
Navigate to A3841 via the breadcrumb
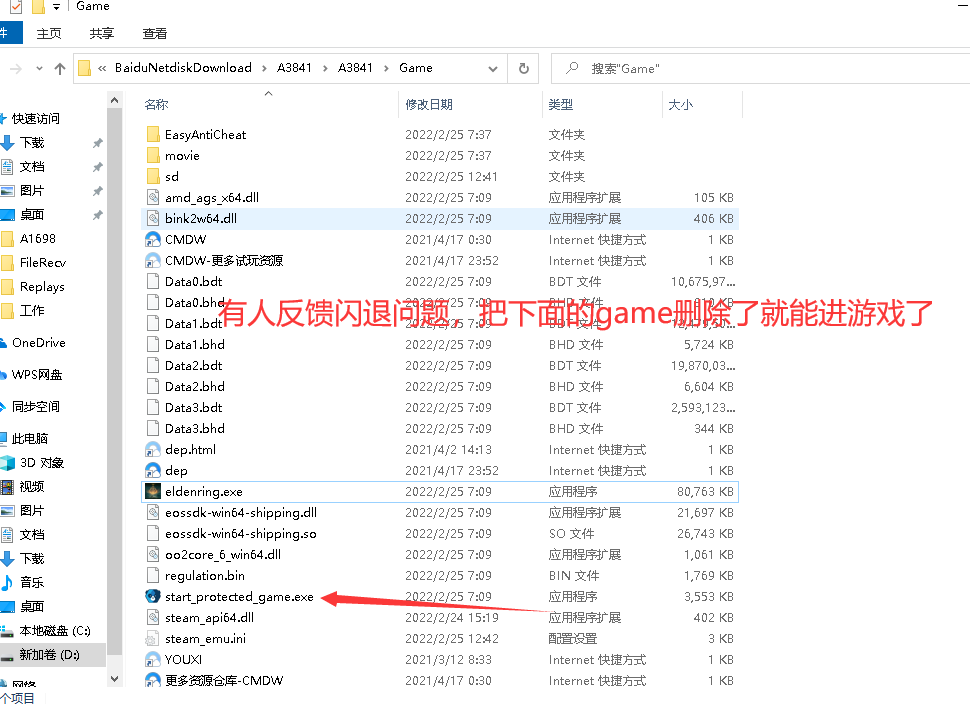294,68
